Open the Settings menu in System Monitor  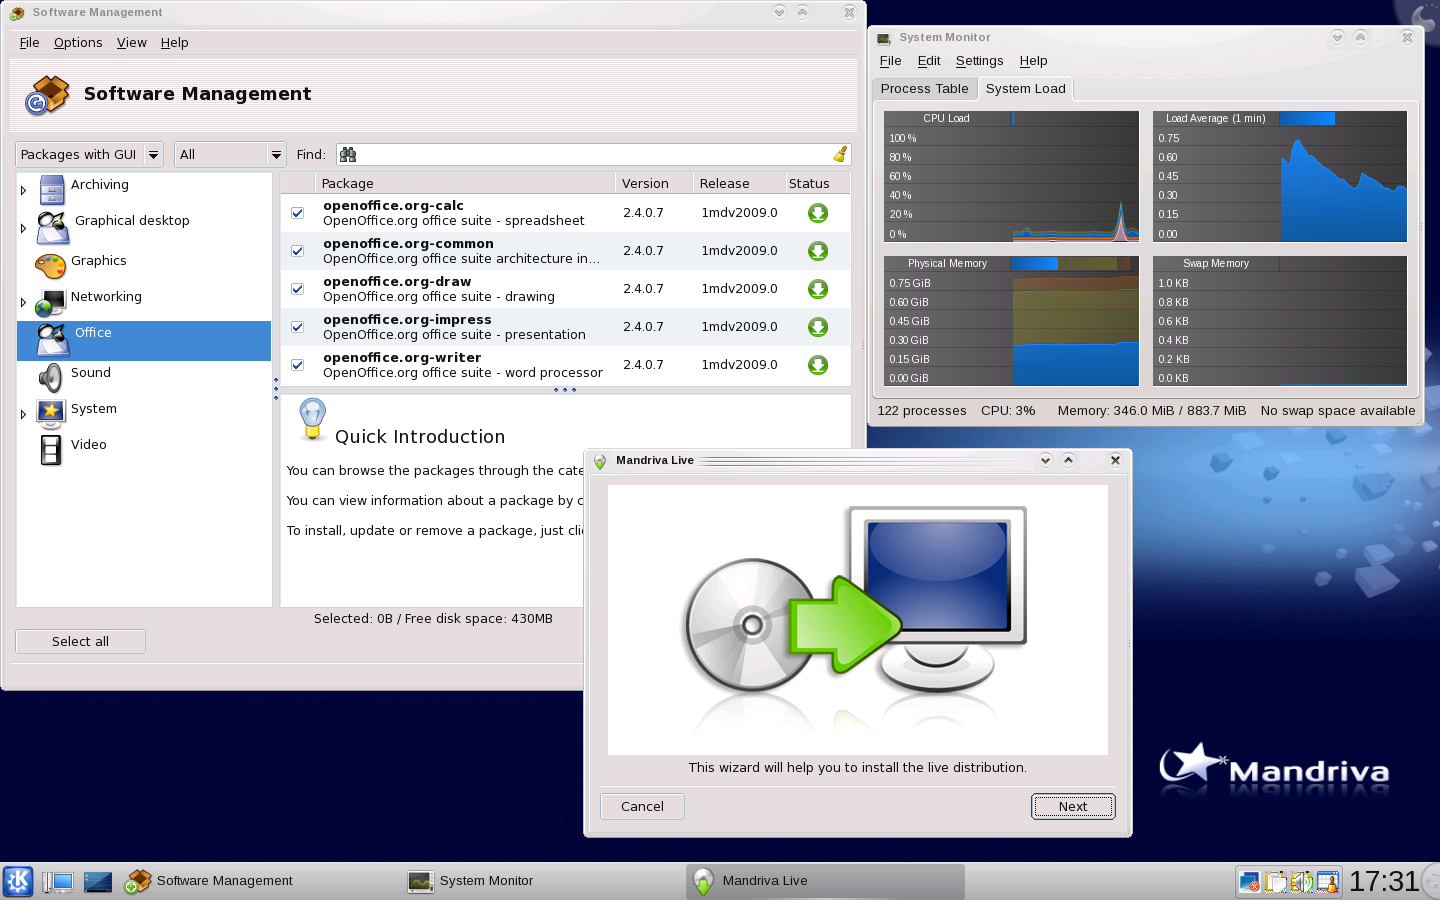[x=980, y=61]
